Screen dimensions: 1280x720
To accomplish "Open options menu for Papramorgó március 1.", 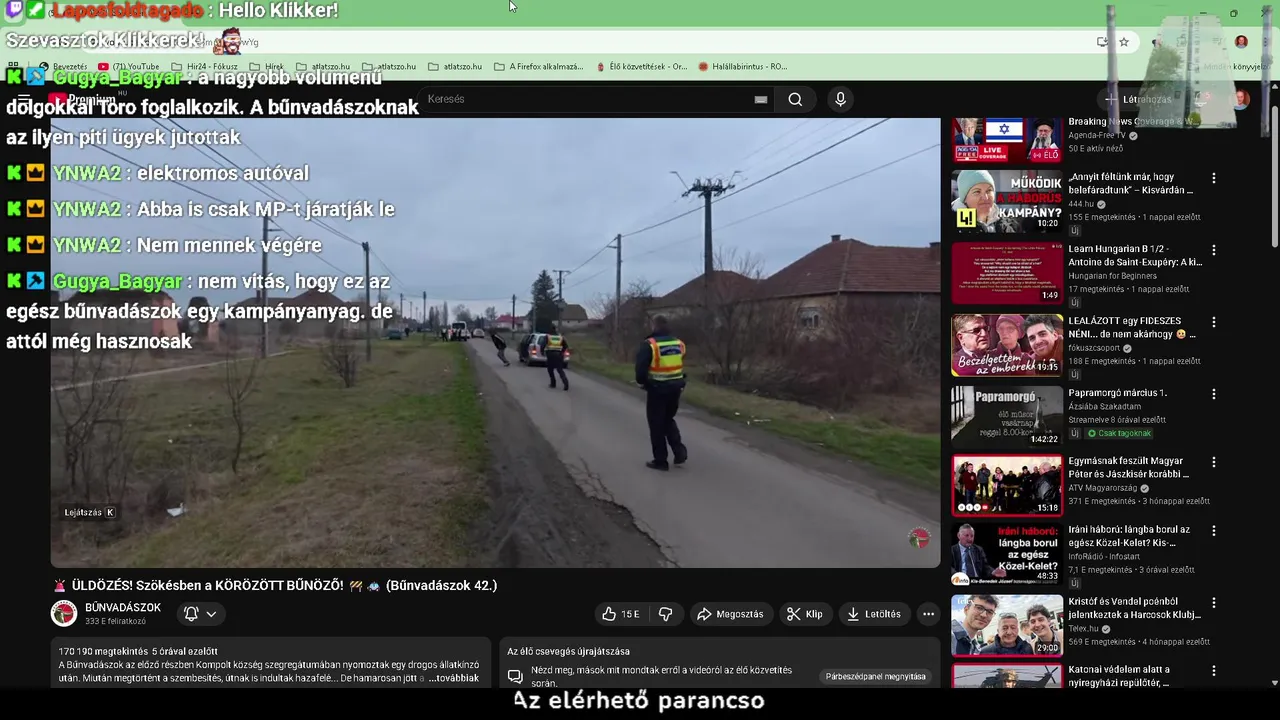I will click(1214, 394).
